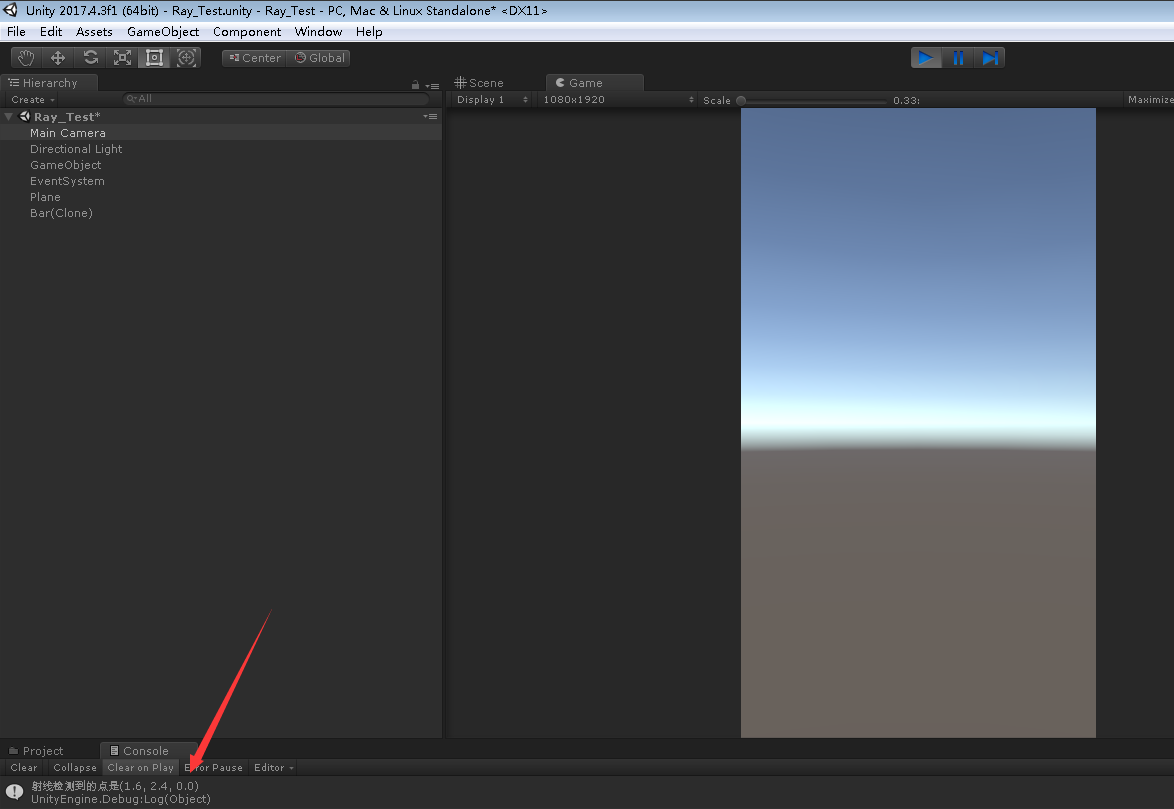1174x809 pixels.
Task: Select Main Camera in Hierarchy
Action: pos(221,132)
